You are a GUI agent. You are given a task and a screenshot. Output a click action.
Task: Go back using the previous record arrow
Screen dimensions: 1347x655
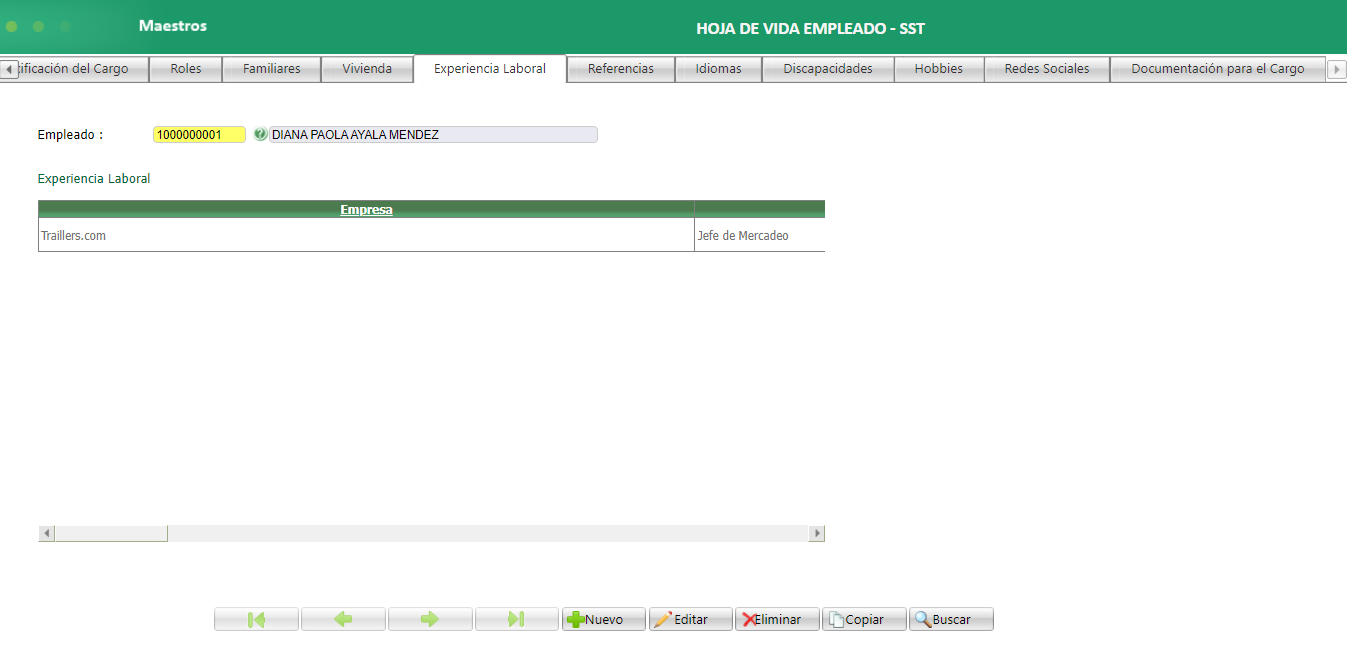(x=343, y=618)
